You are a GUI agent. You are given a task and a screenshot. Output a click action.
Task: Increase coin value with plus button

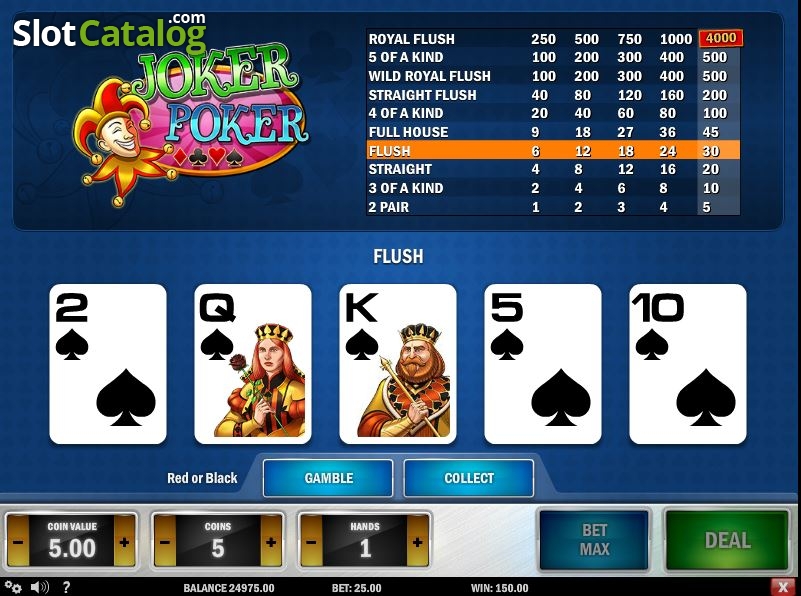click(125, 541)
